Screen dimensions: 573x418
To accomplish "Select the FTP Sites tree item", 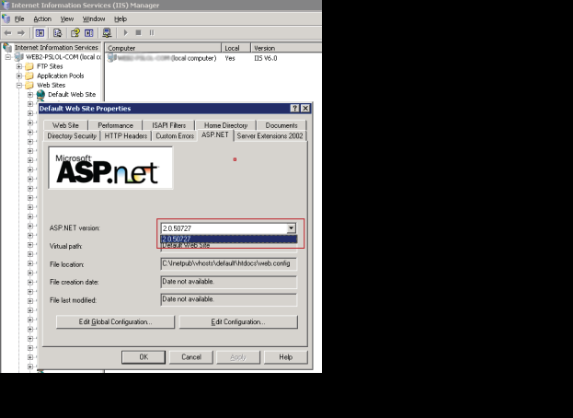I will coord(50,66).
